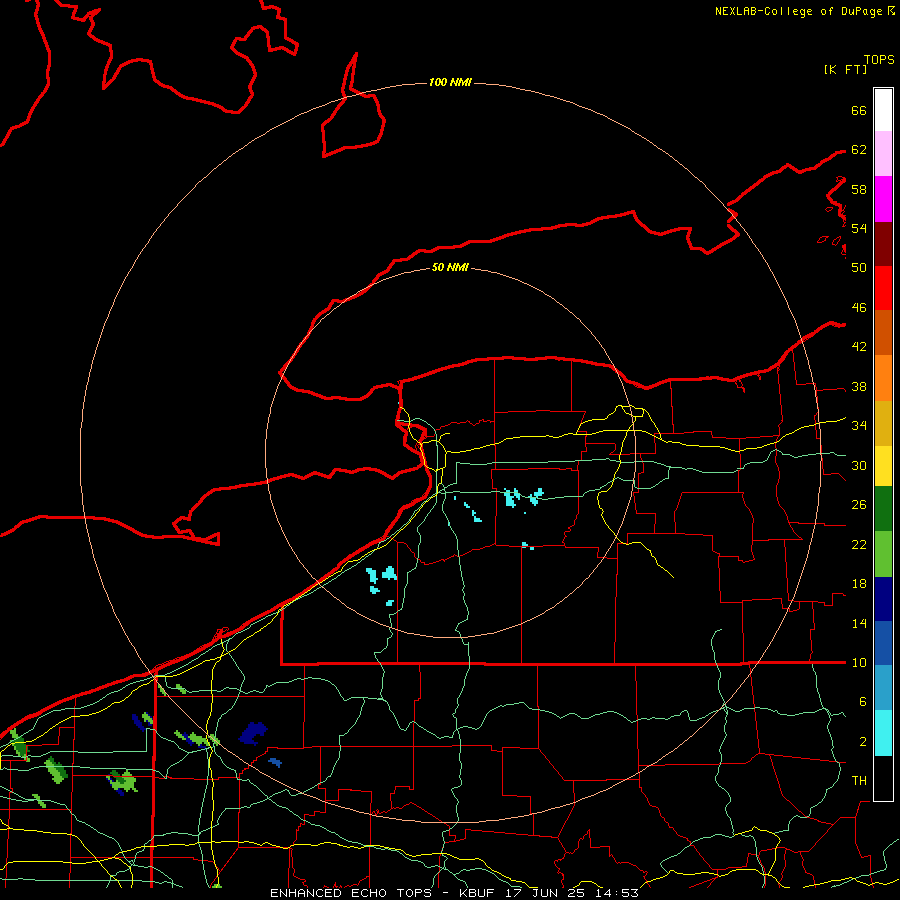900x900 pixels.
Task: Click the cyan echo cluster east of radar center
Action: click(x=522, y=496)
